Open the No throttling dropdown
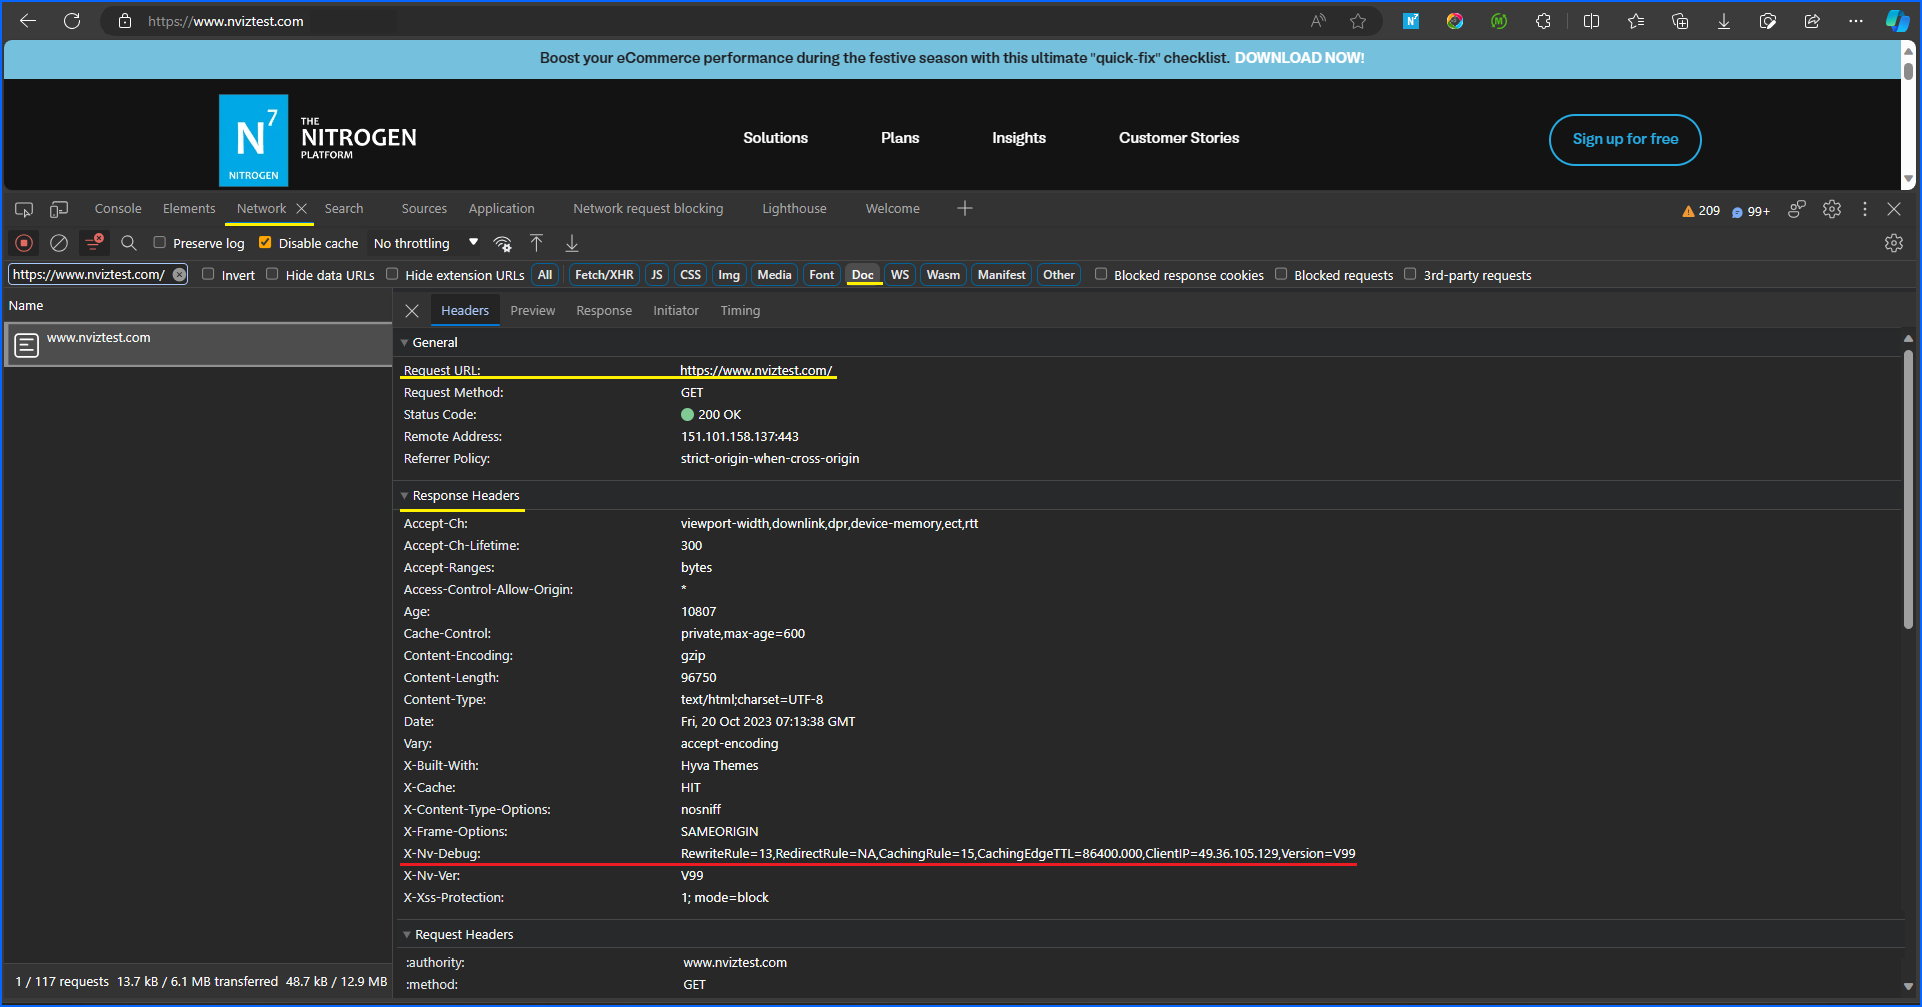This screenshot has height=1007, width=1922. (421, 242)
